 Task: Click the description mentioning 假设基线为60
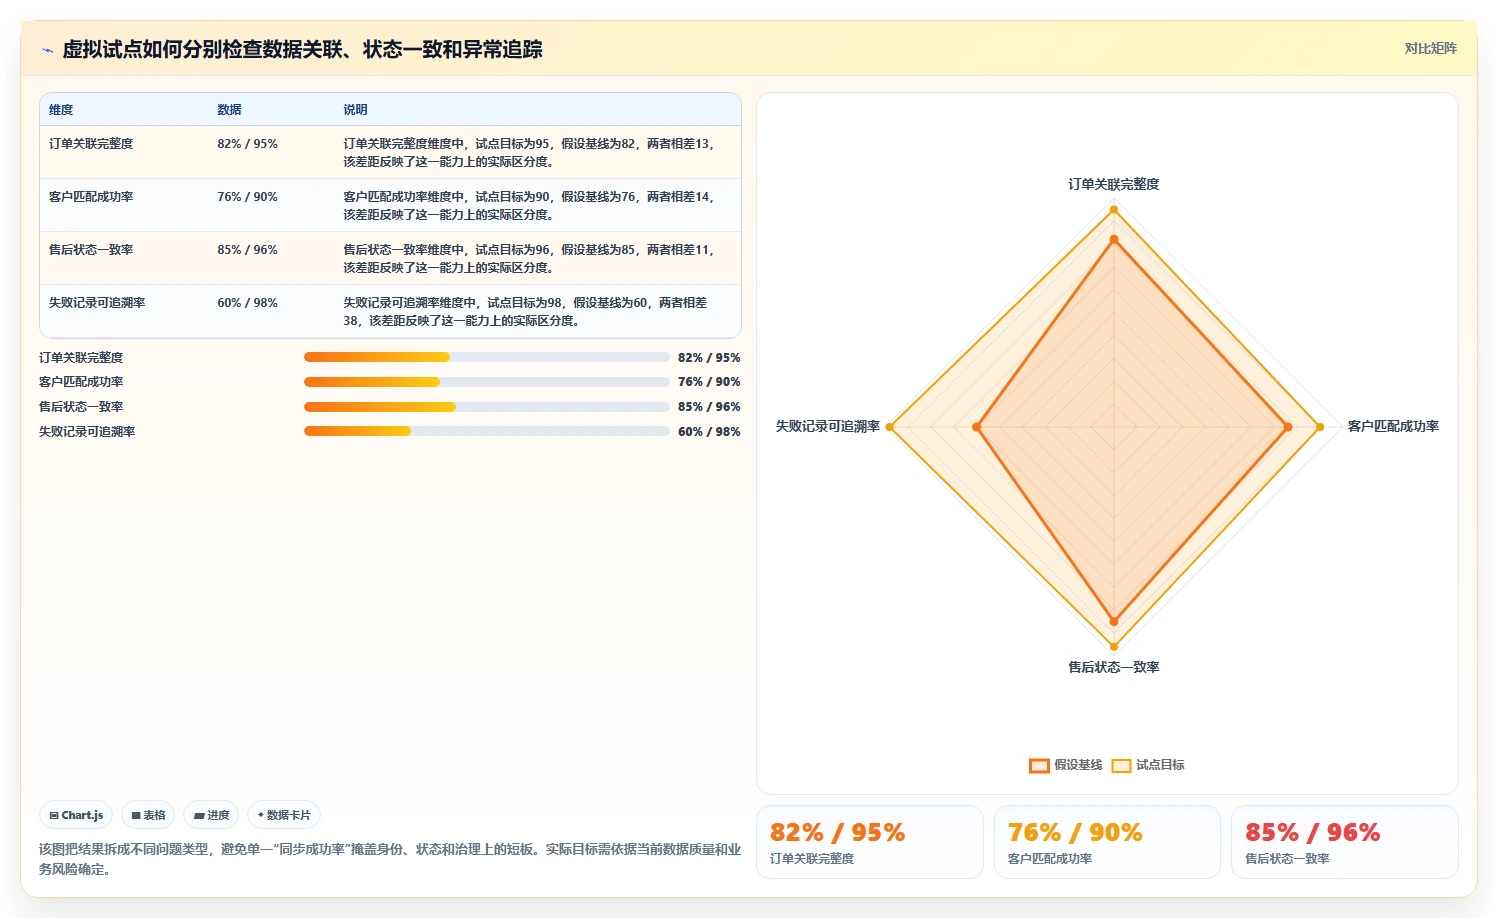point(527,311)
